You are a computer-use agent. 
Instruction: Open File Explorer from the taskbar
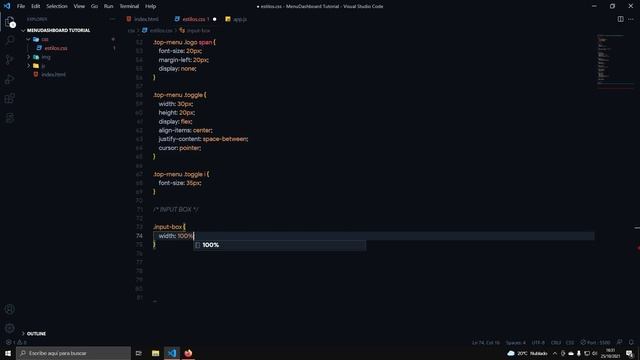pyautogui.click(x=156, y=353)
